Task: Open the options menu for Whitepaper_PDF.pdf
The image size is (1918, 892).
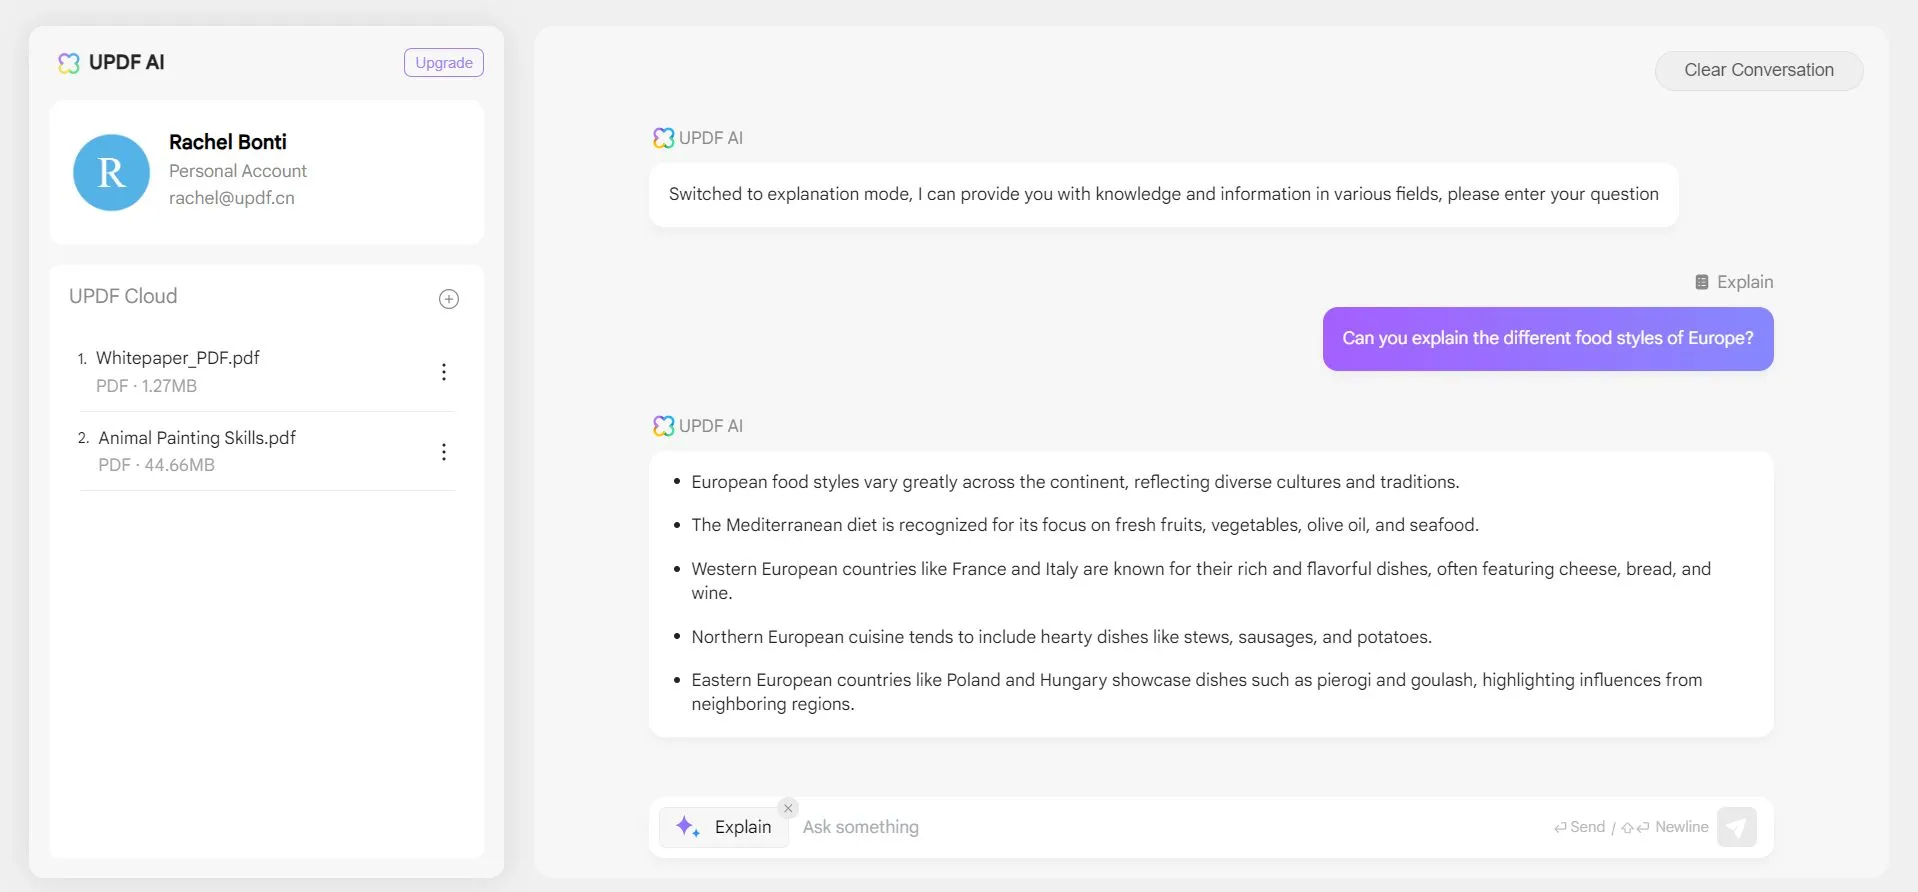Action: 444,372
